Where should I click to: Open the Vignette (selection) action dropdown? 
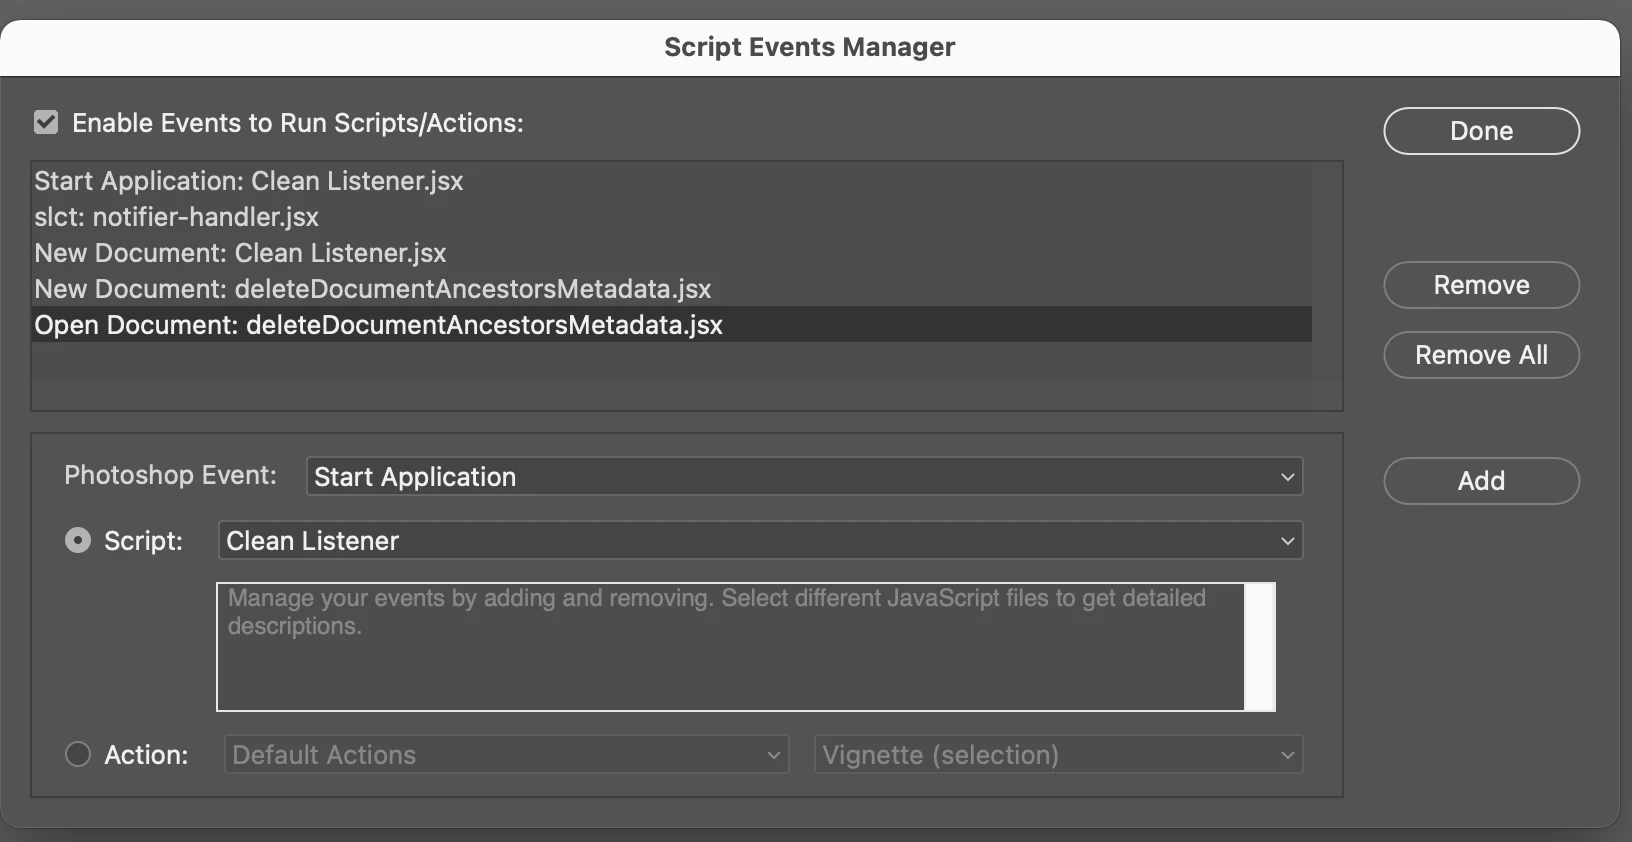pyautogui.click(x=1058, y=755)
